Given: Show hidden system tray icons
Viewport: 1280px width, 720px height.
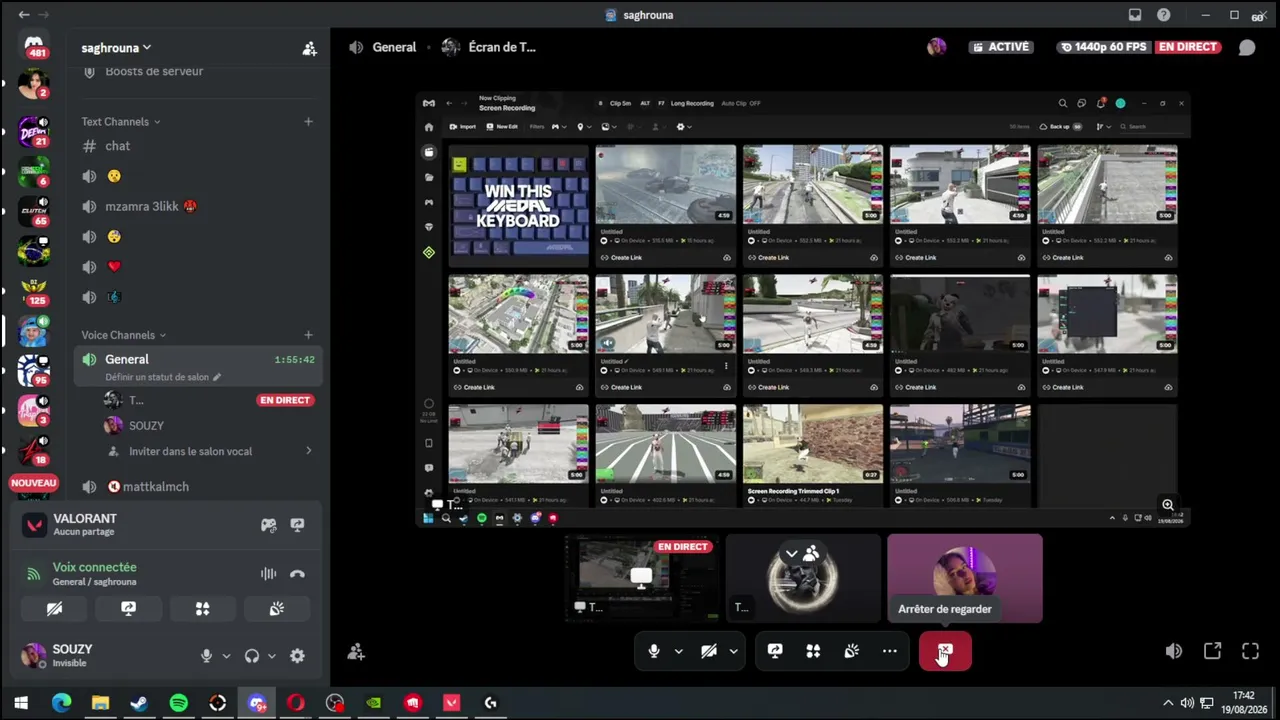Looking at the screenshot, I should 1167,703.
